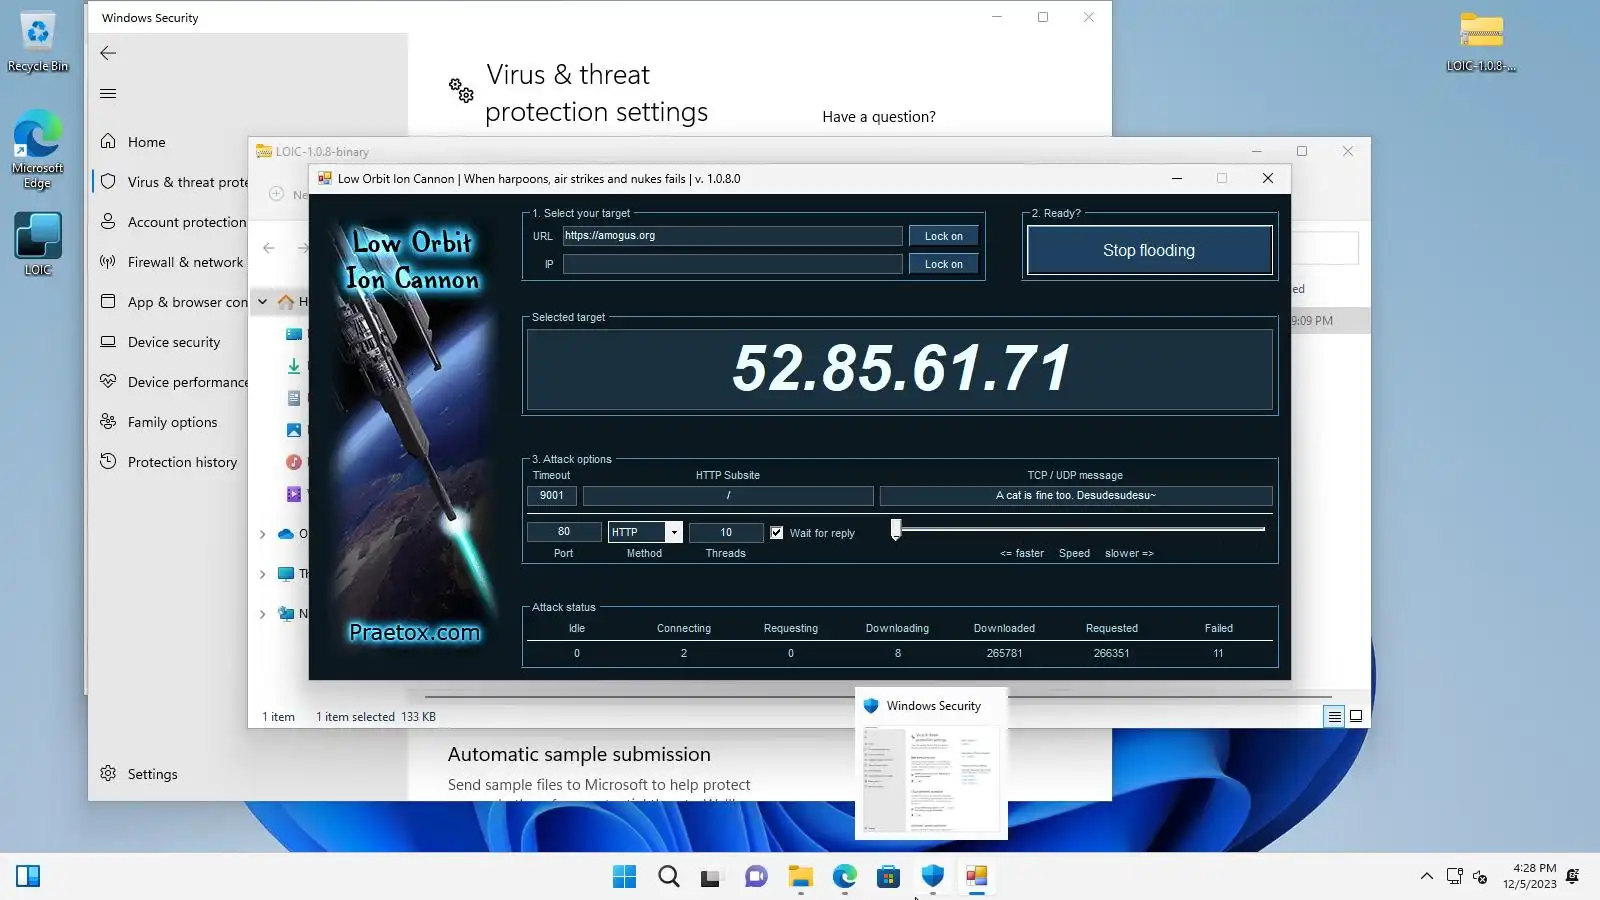Viewport: 1600px width, 900px height.
Task: Expand the This PC node in File Explorer
Action: [262, 574]
